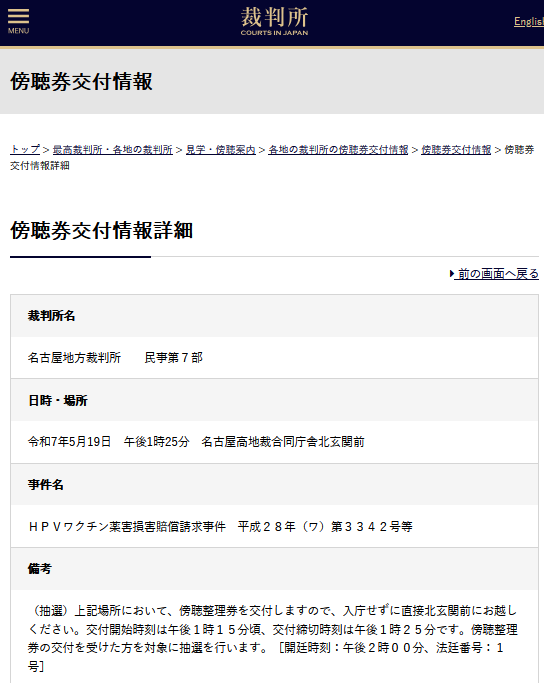Screen dimensions: 544x683
Task: Click the 裁判所 Courts in Japan logo
Action: pyautogui.click(x=274, y=21)
